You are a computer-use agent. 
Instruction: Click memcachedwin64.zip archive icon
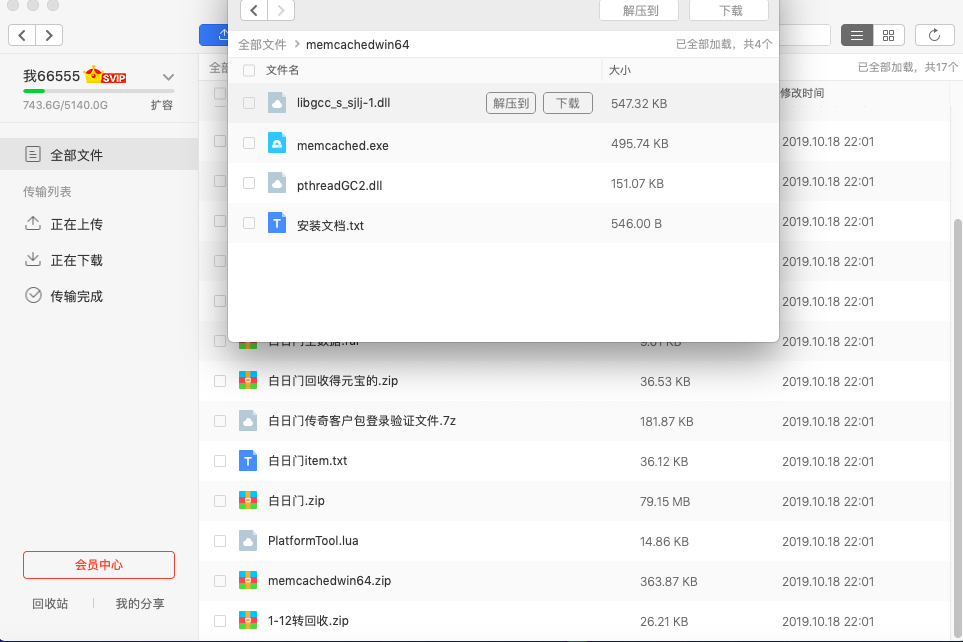click(x=248, y=580)
